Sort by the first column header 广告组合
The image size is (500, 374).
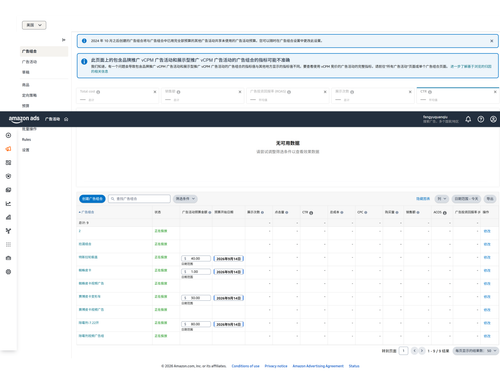(86, 212)
